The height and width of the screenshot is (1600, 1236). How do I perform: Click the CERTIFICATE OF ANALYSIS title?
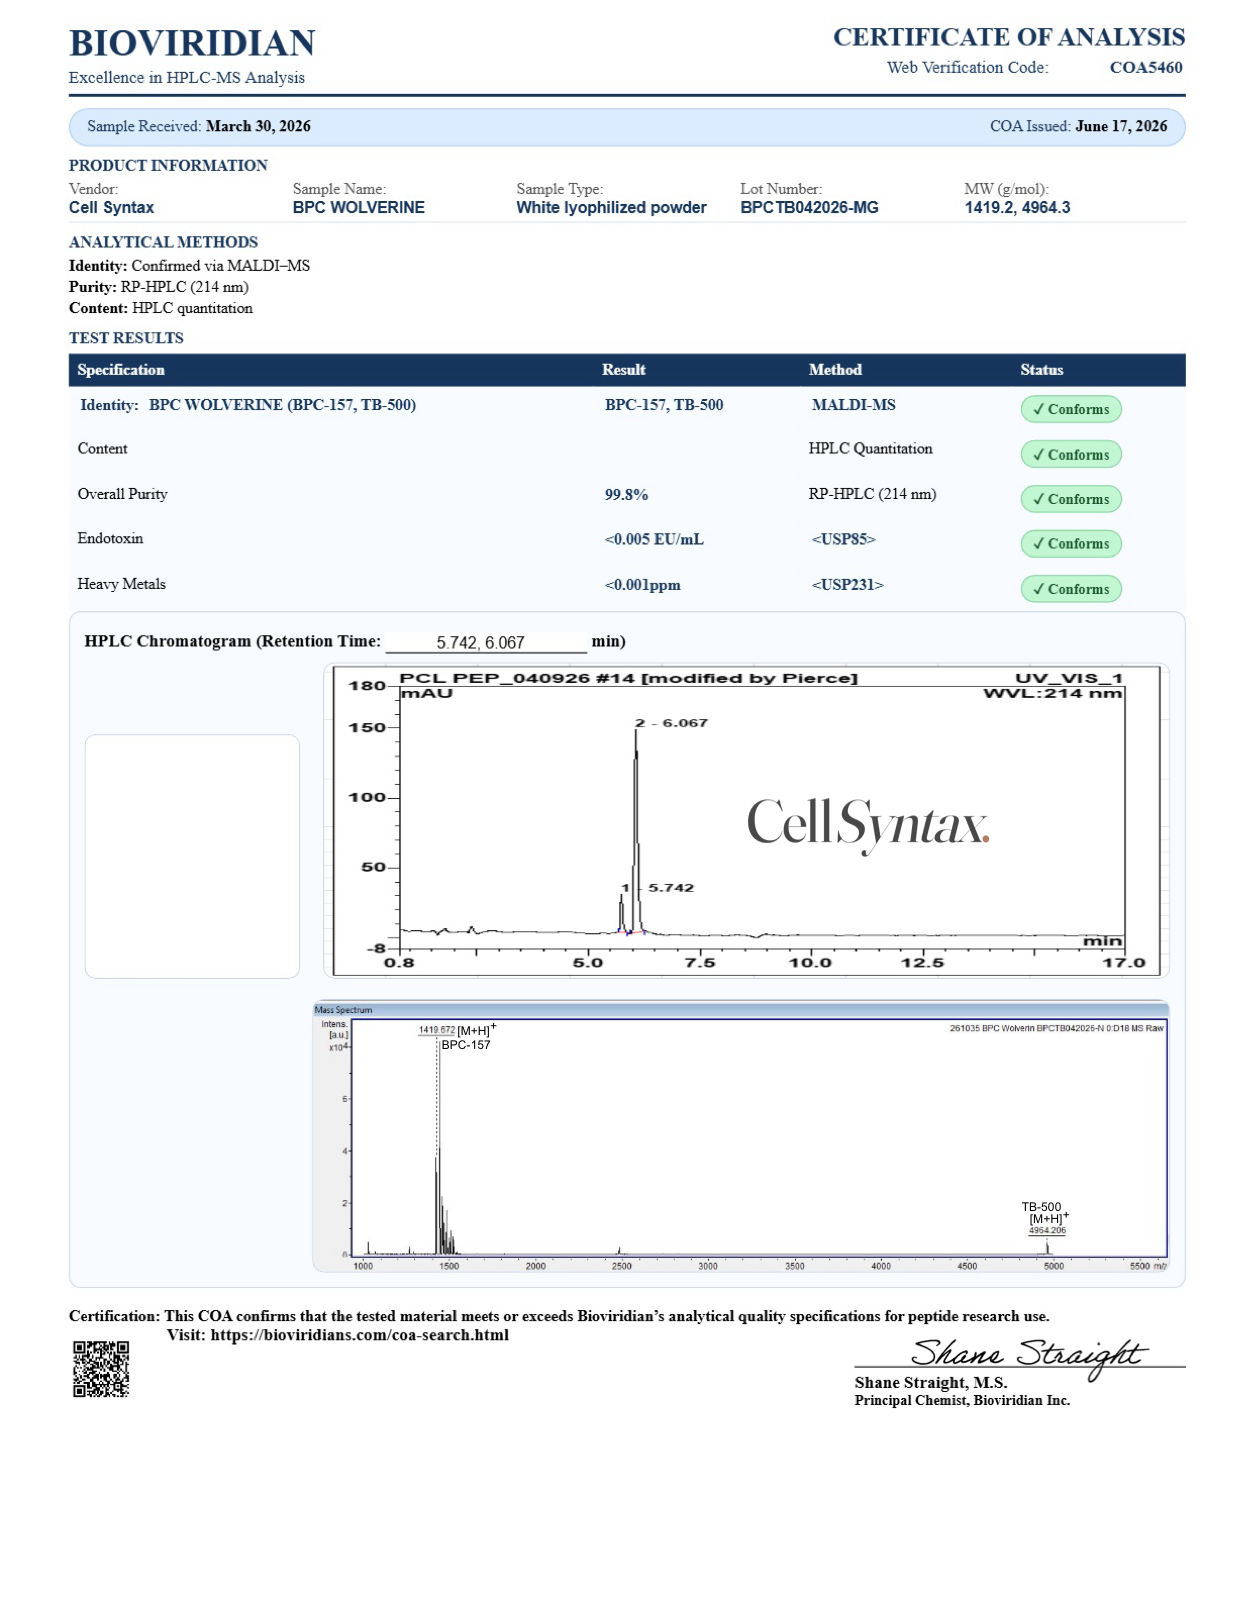pos(1009,37)
